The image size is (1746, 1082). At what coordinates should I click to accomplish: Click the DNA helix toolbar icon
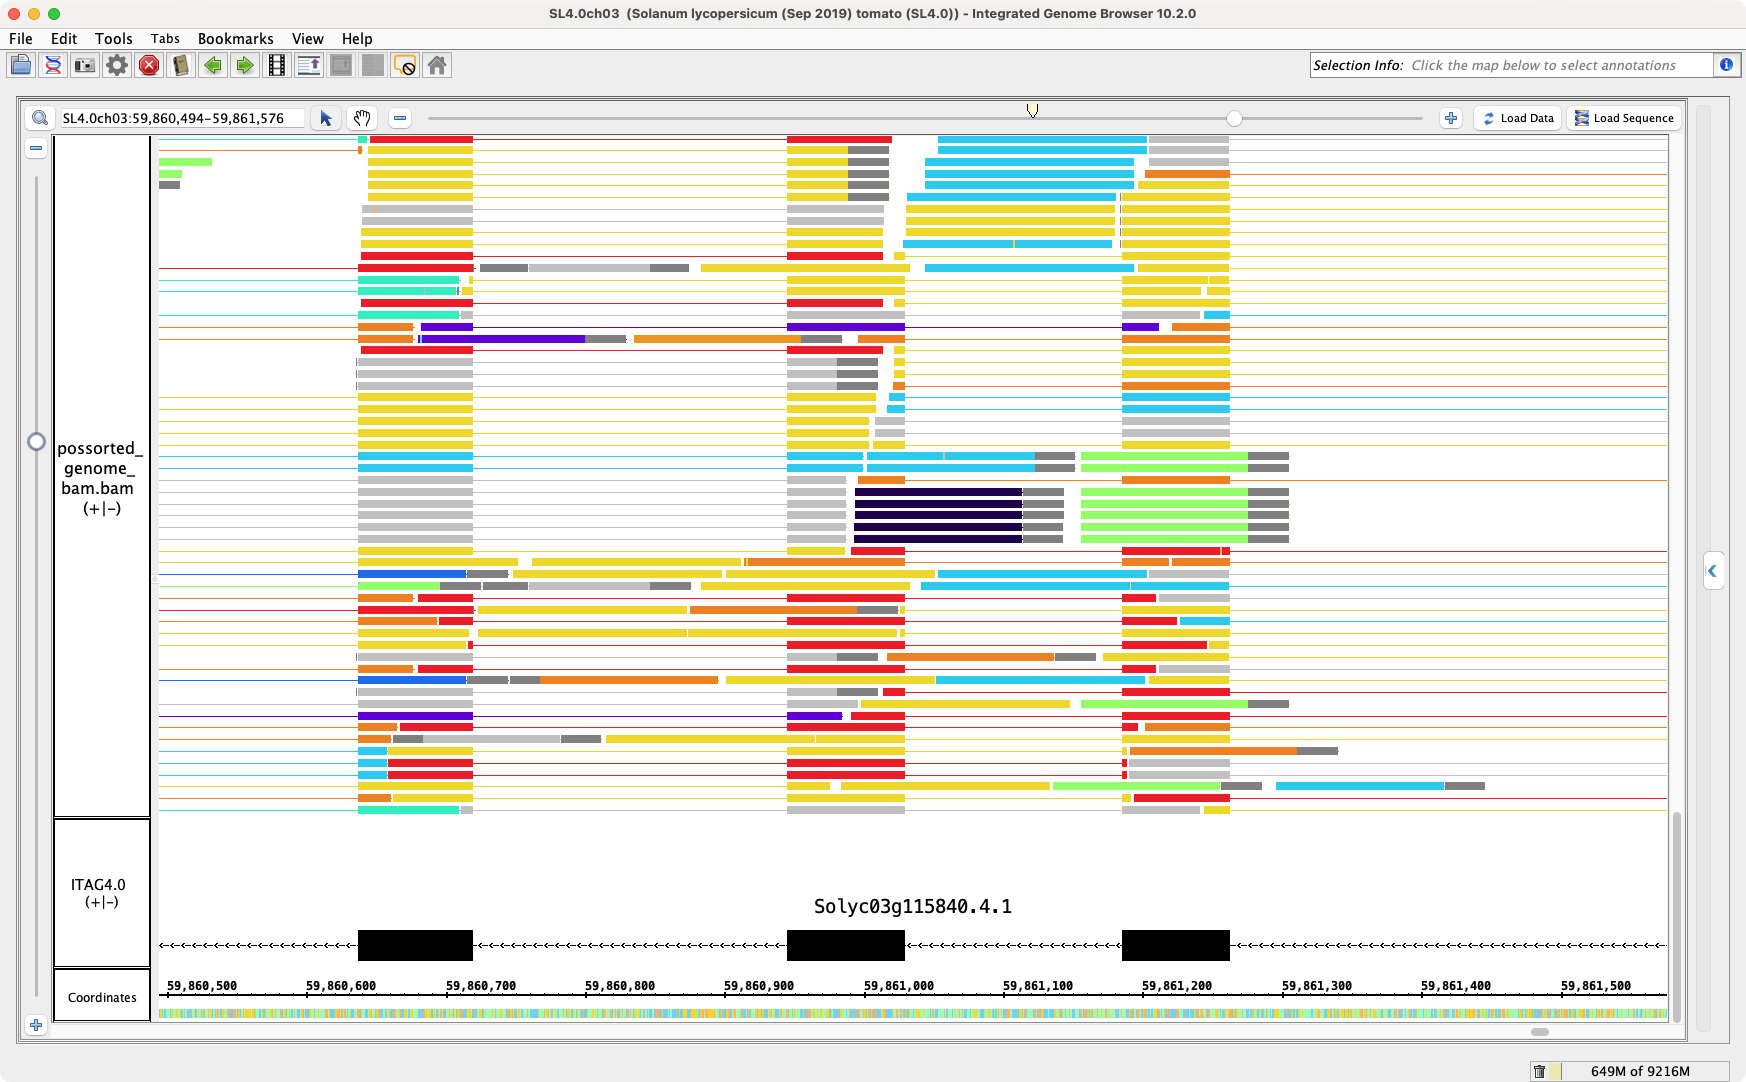pos(53,66)
